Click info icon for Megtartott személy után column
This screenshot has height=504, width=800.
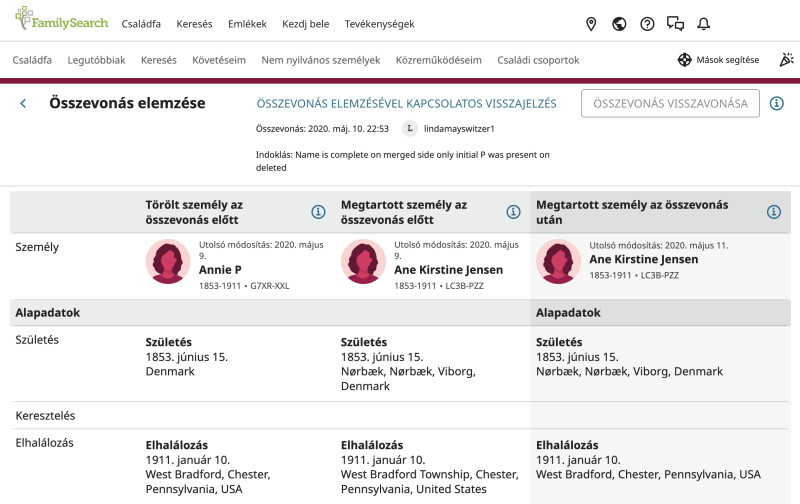point(773,212)
